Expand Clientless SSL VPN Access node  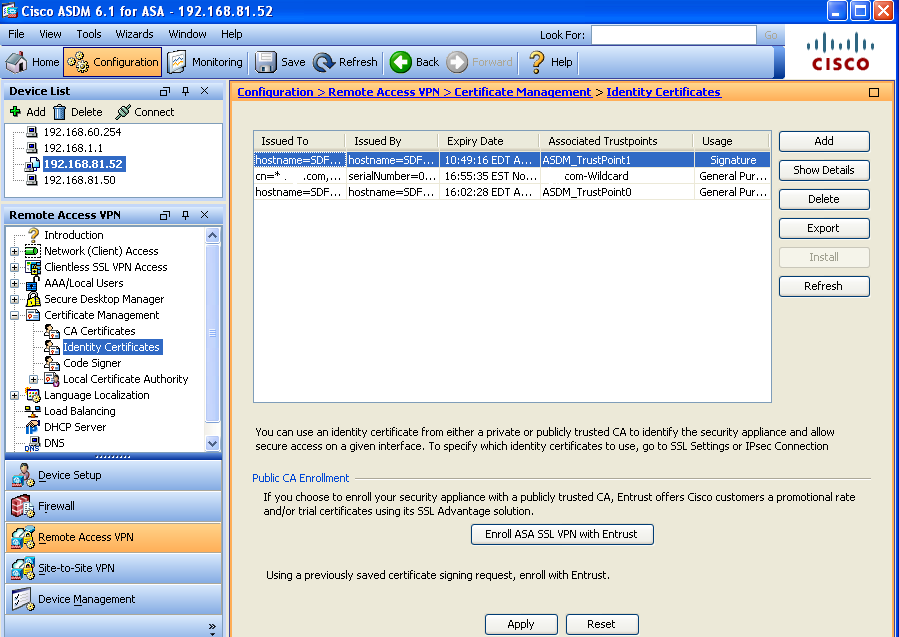[14, 267]
